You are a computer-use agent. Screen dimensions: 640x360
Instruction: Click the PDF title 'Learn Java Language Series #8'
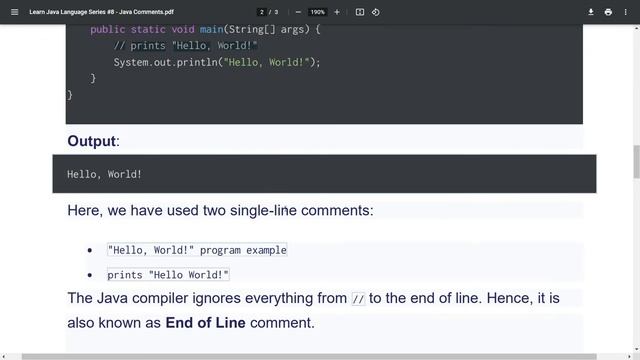(101, 12)
